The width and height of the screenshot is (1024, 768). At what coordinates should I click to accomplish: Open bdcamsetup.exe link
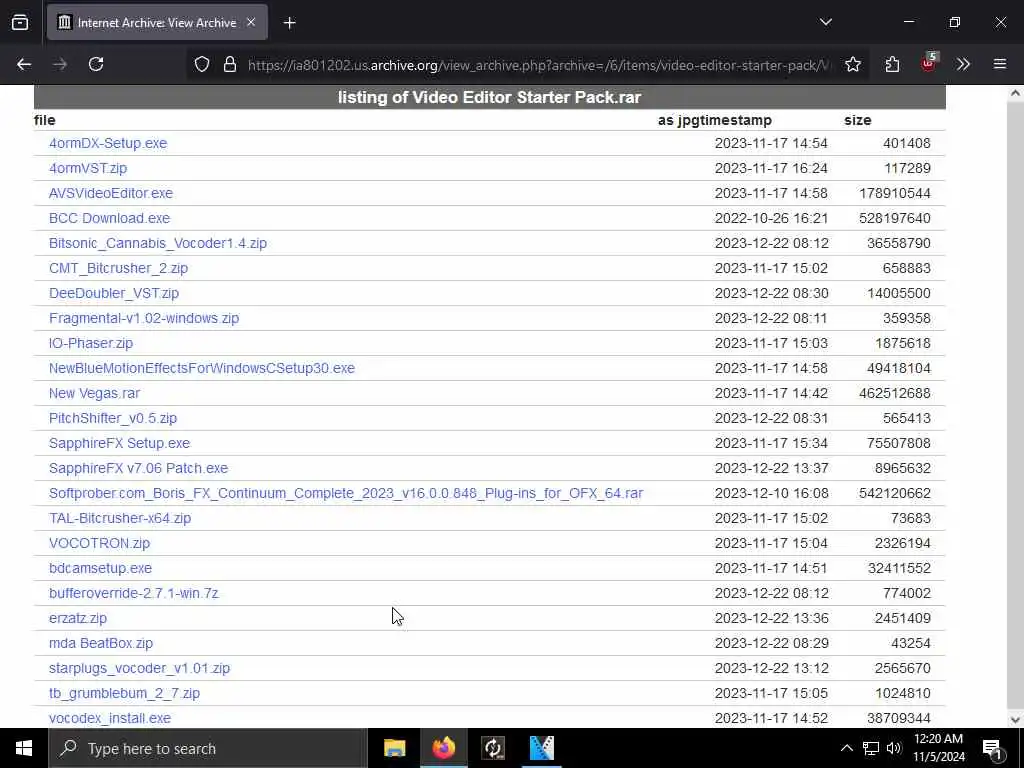coord(101,568)
